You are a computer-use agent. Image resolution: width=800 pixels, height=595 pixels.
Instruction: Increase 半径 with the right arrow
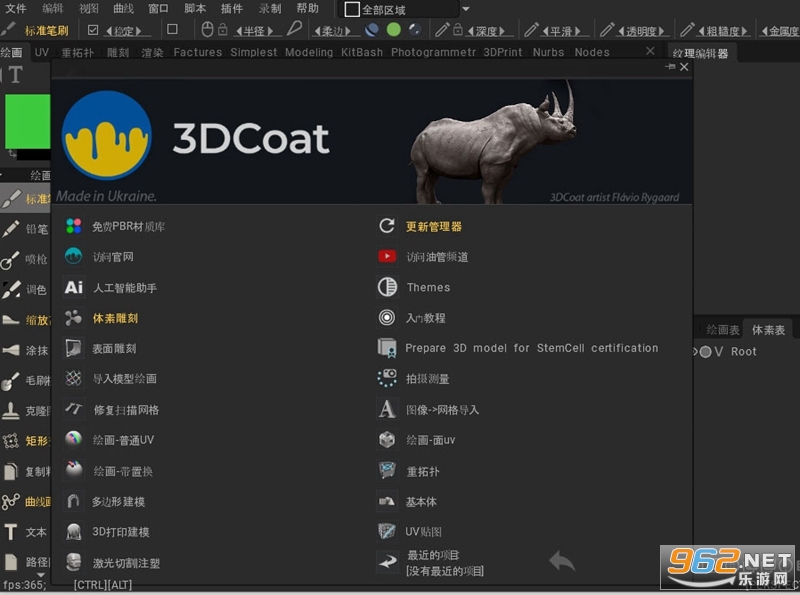click(x=270, y=31)
